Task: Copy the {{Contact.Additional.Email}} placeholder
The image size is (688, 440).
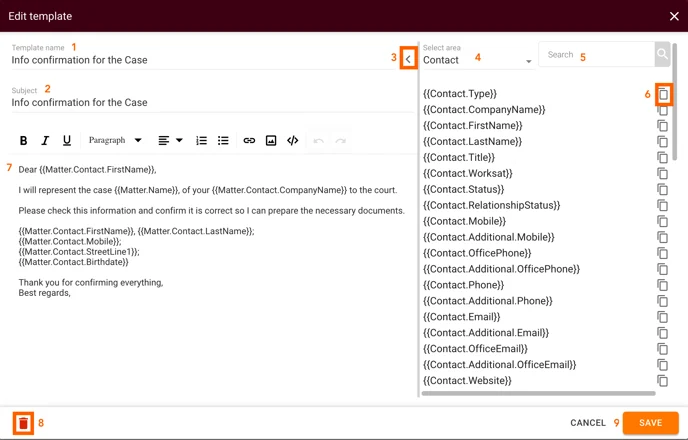Action: tap(663, 333)
